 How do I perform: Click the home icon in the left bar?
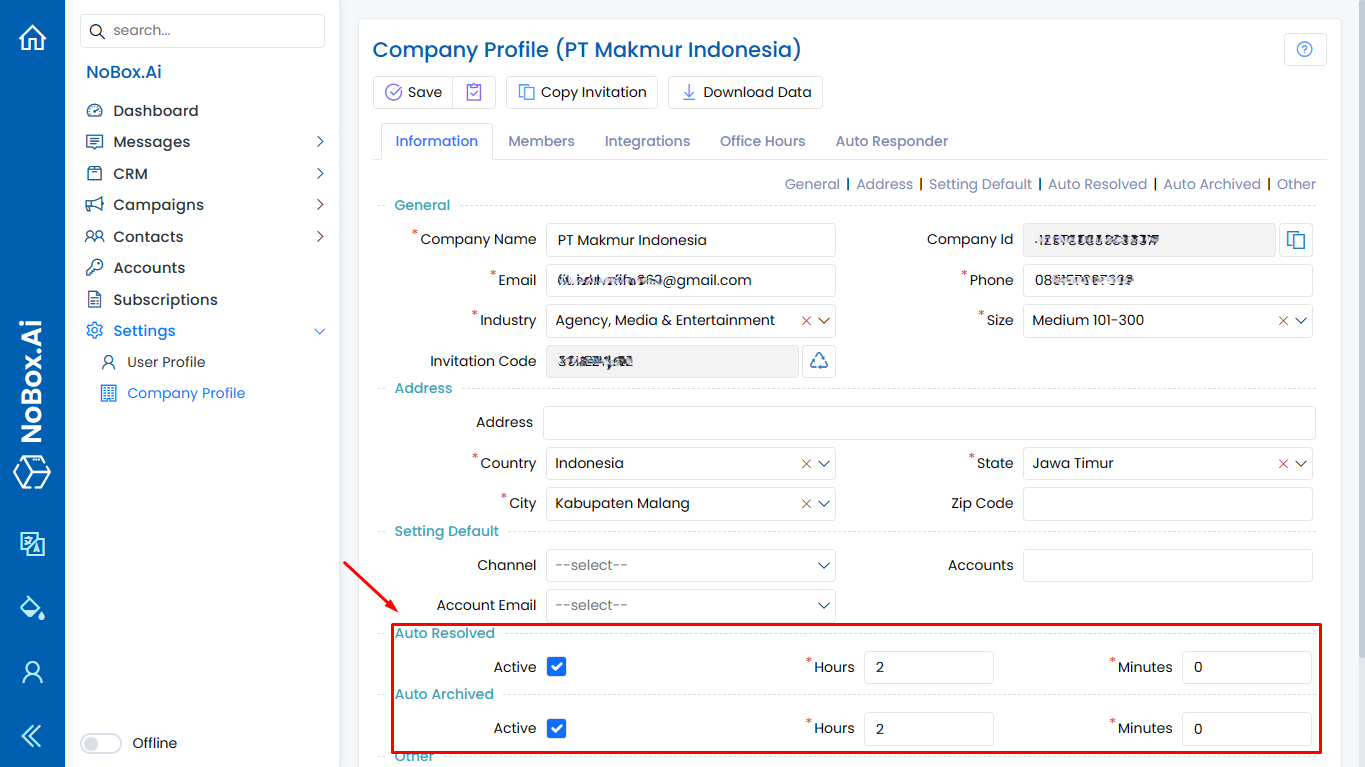pos(32,38)
